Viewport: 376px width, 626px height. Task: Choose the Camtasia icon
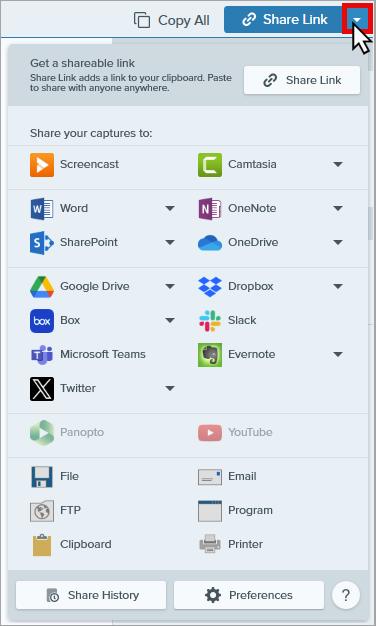point(210,164)
